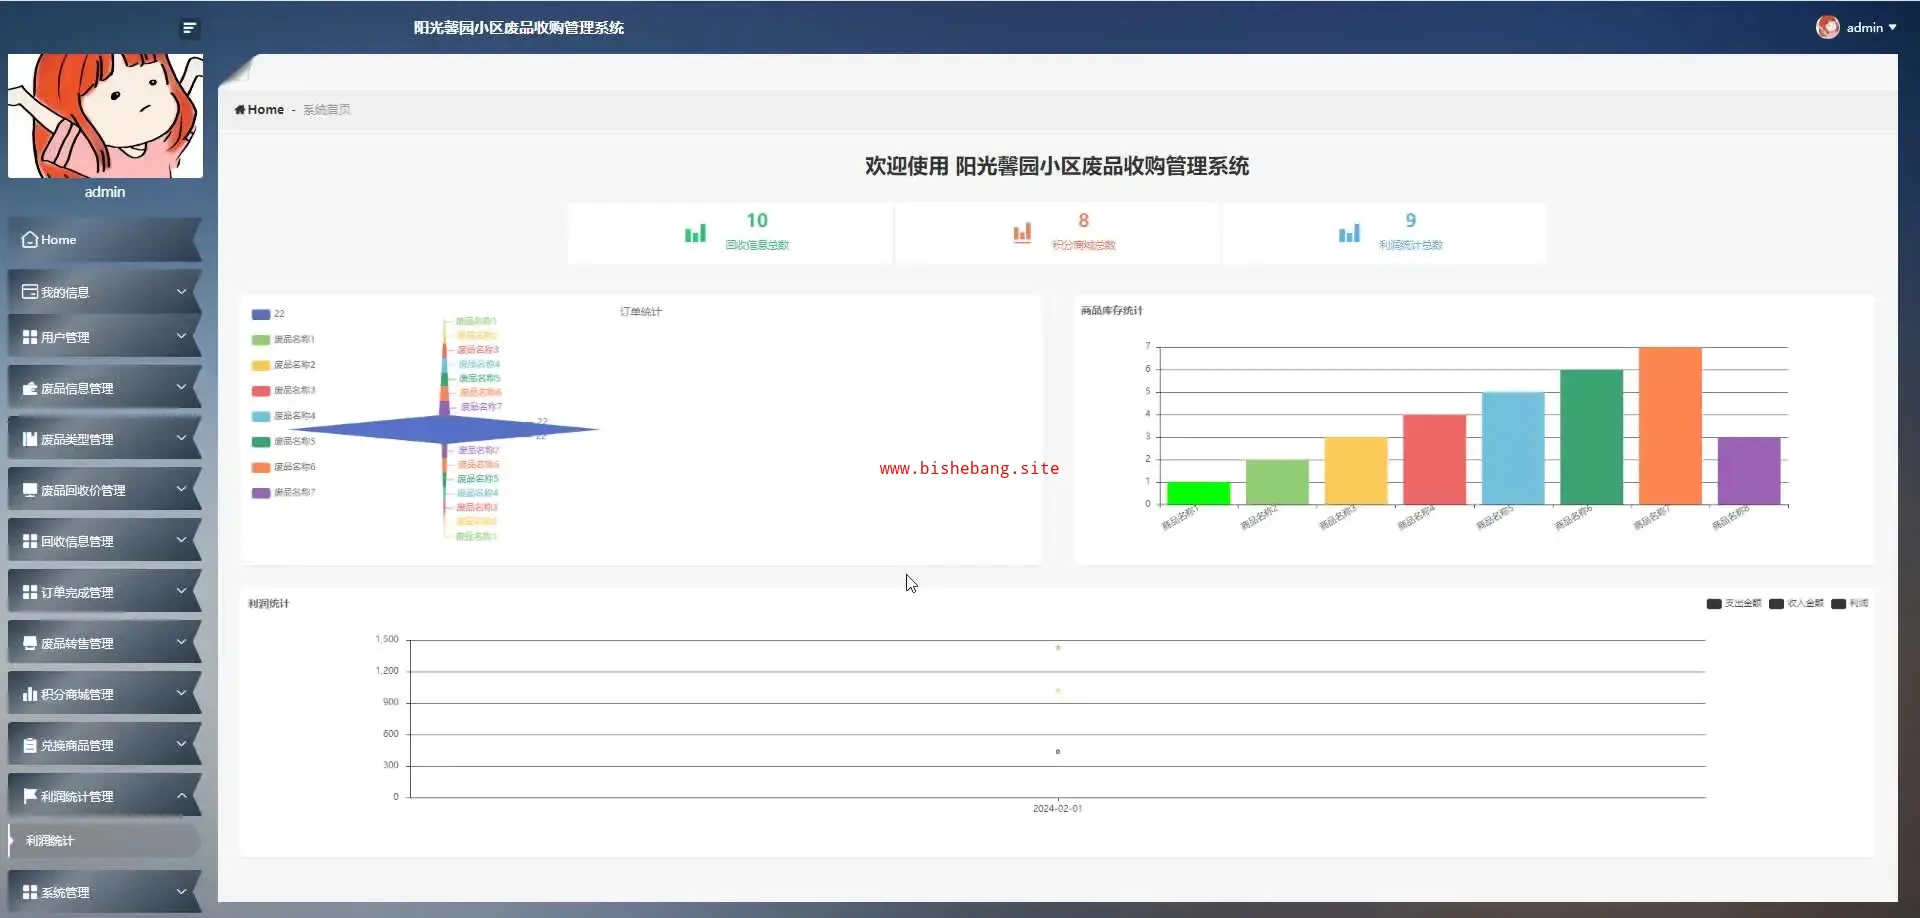
Task: Open the 回收信息总数 card showing 10
Action: tap(730, 233)
